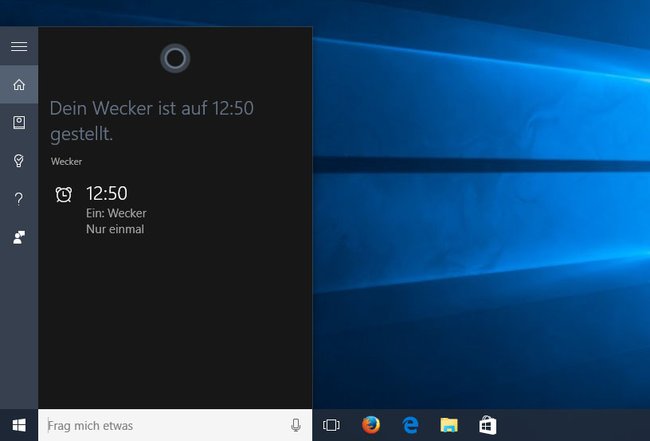Launch Microsoft Edge from the taskbar
650x441 pixels.
point(410,425)
